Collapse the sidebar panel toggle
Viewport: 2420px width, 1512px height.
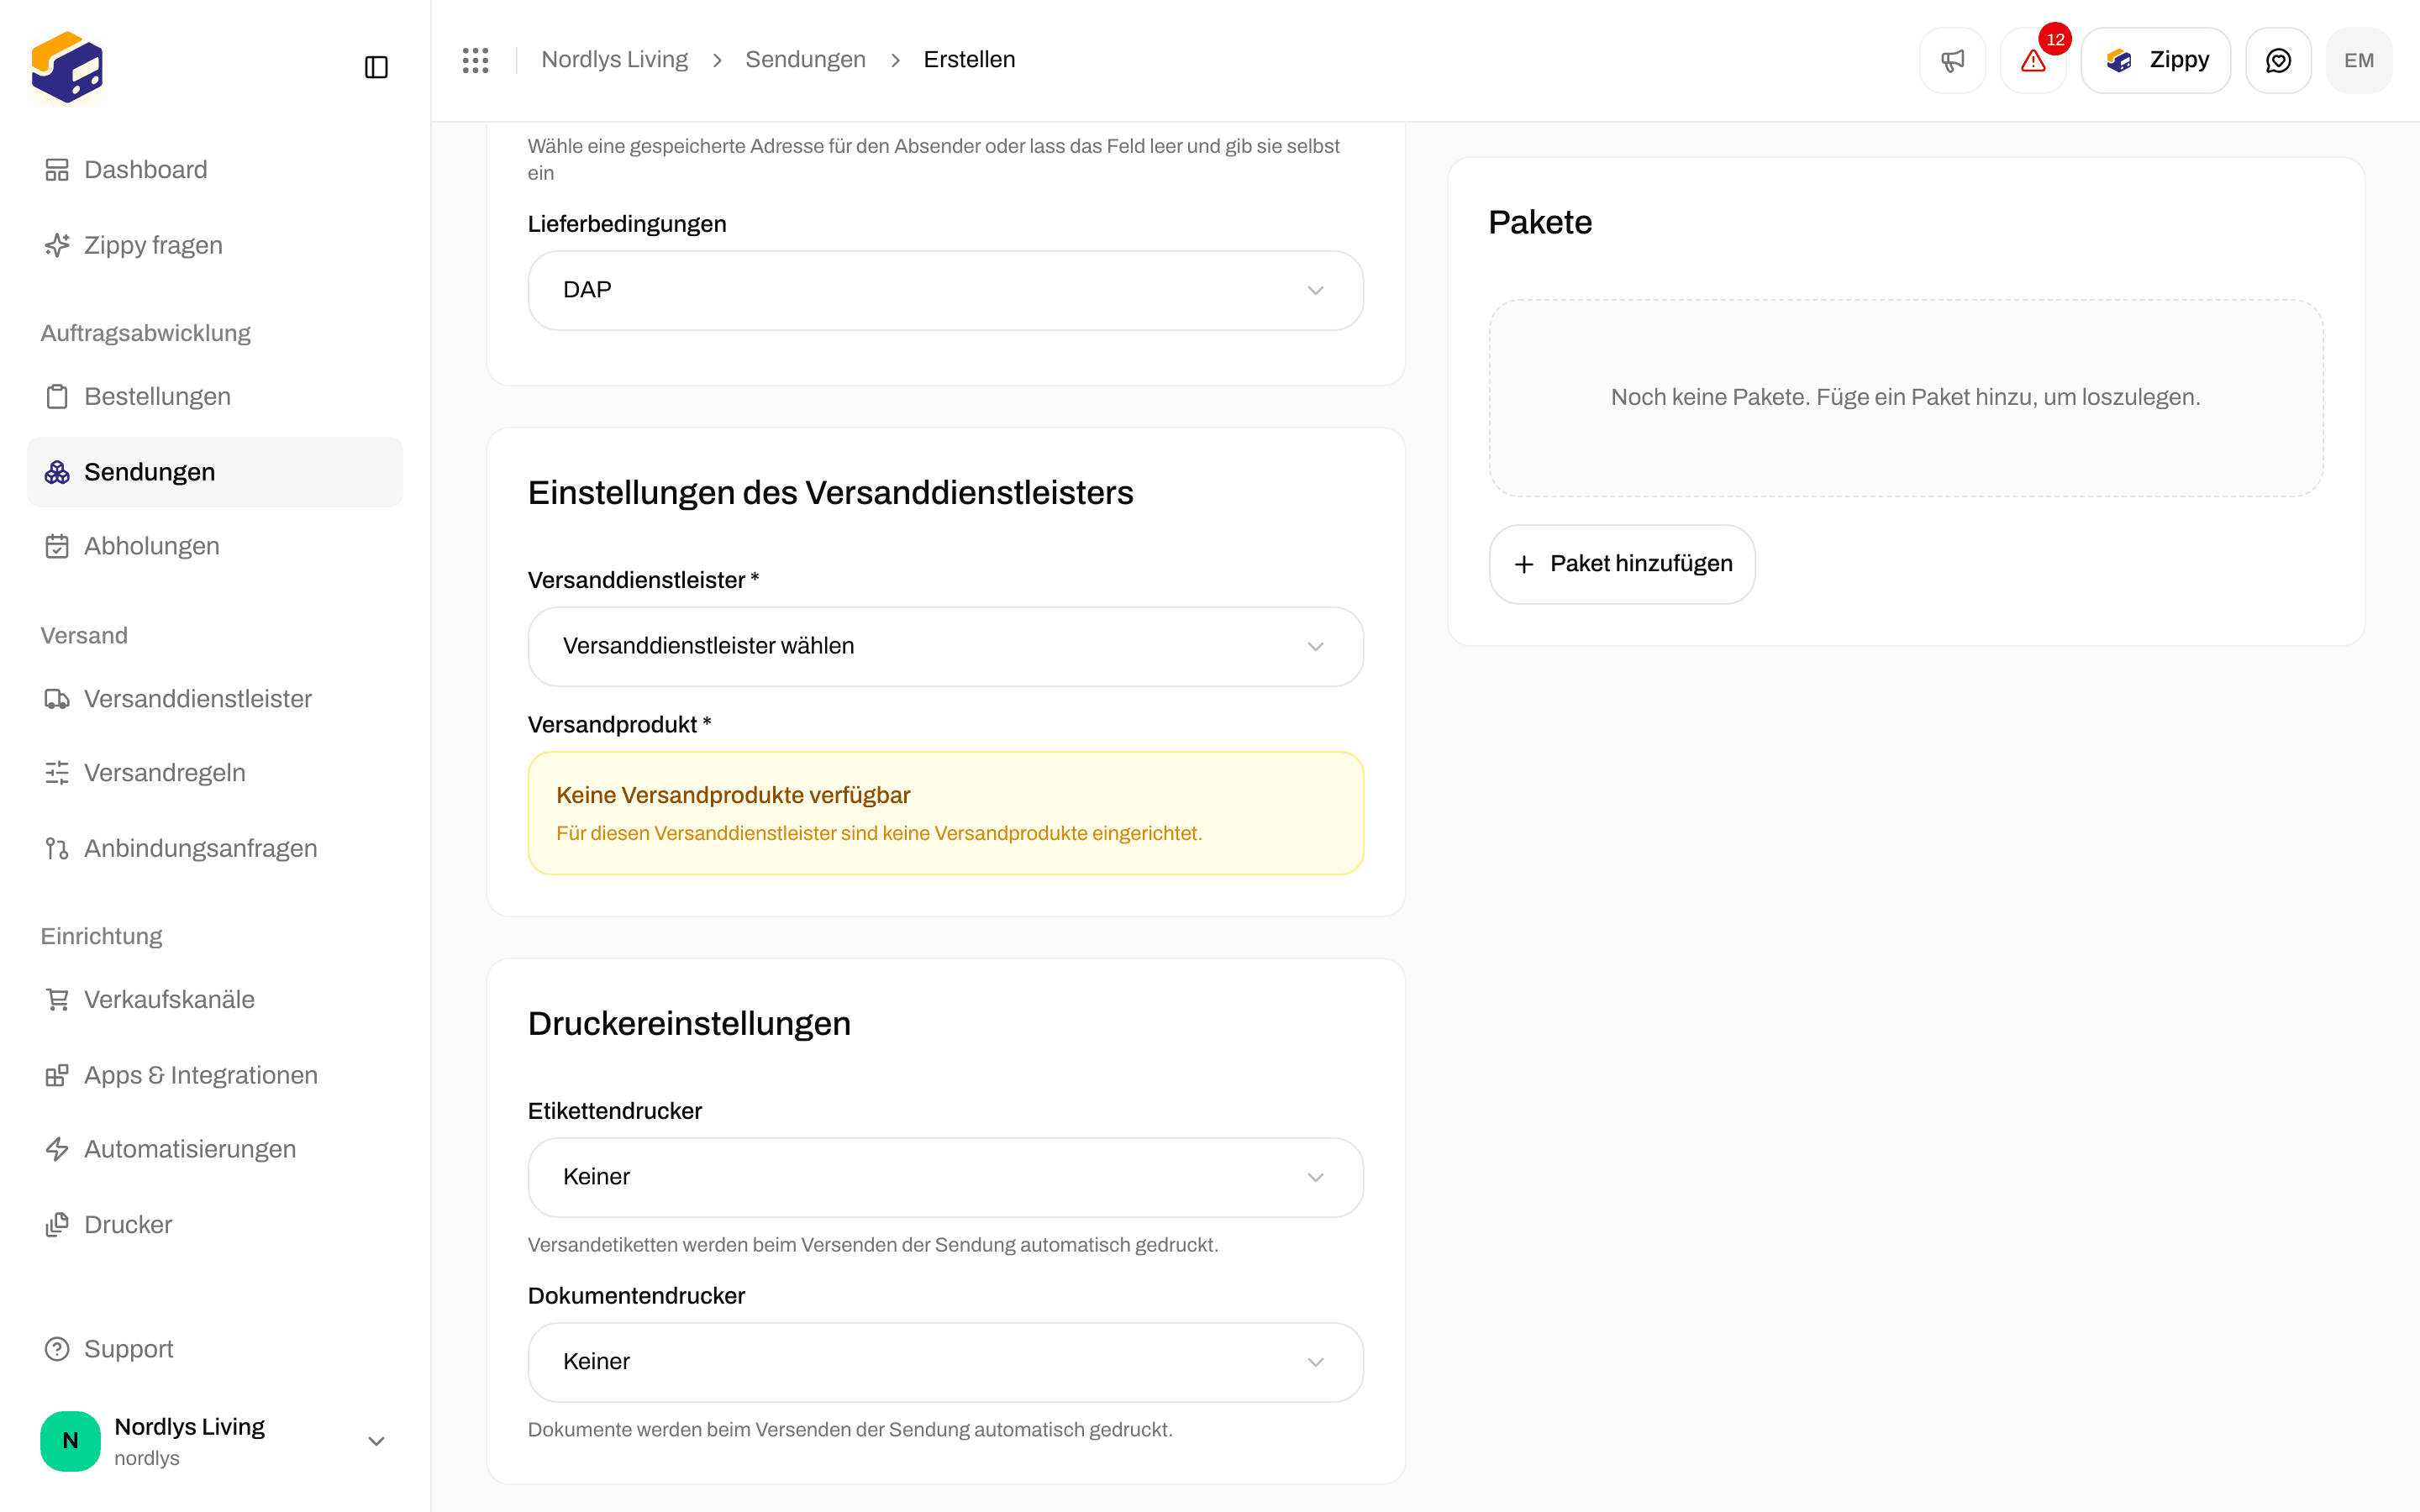coord(376,67)
